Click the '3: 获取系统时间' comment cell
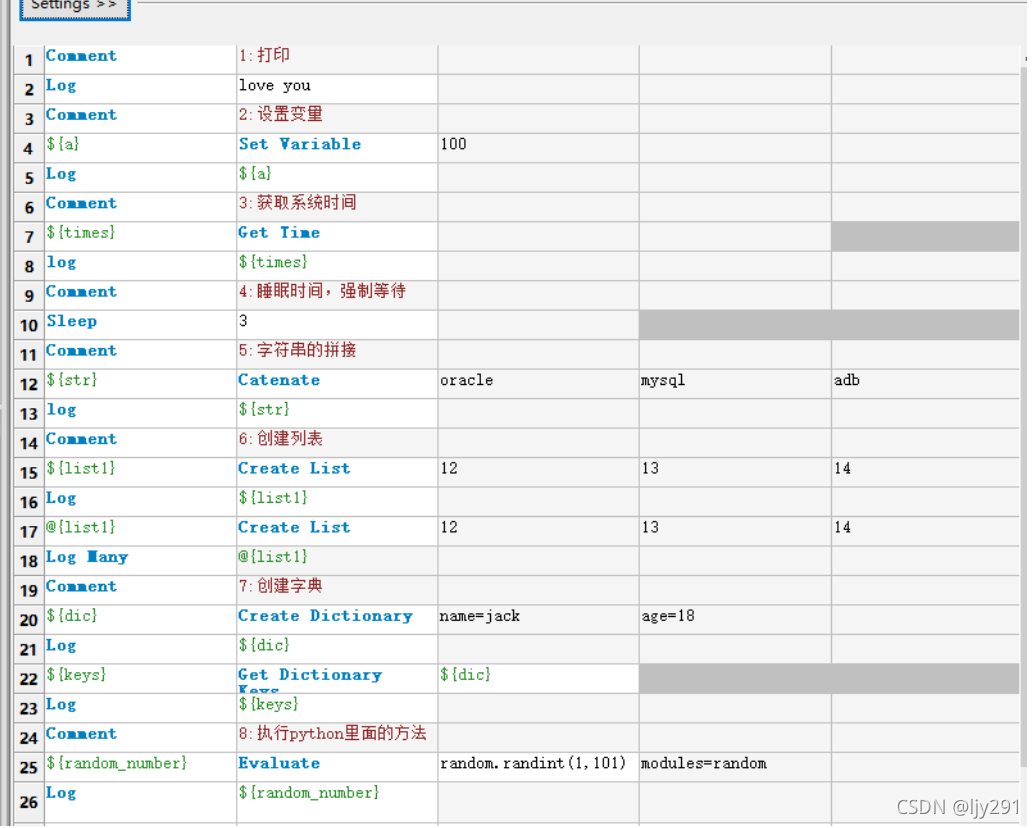The width and height of the screenshot is (1033, 828). point(337,206)
